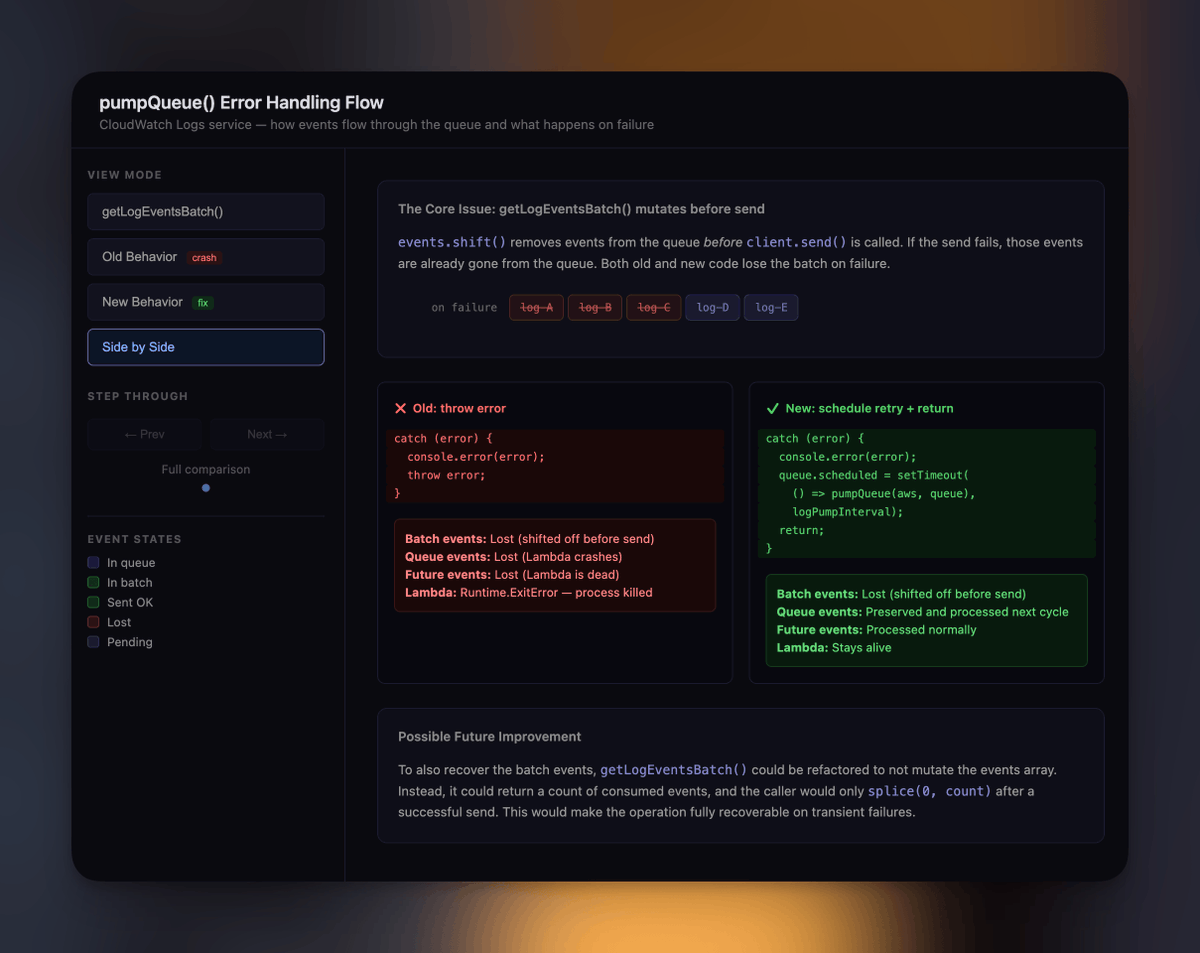
Task: Click 'Lambda: Runtime.ExitError — process killed' line
Action: click(x=528, y=593)
